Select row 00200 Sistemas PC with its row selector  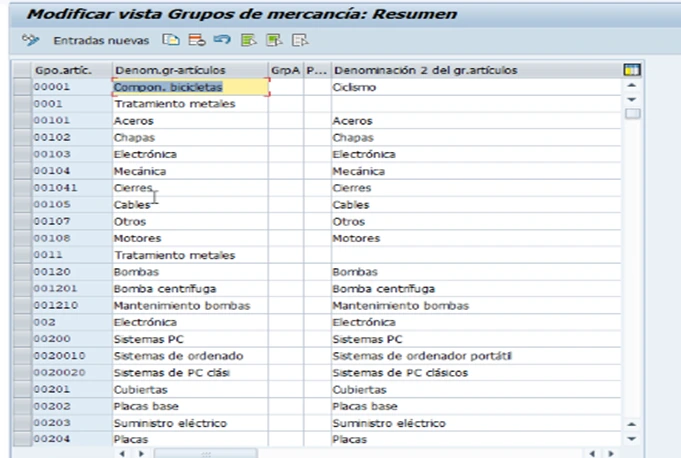click(22, 339)
